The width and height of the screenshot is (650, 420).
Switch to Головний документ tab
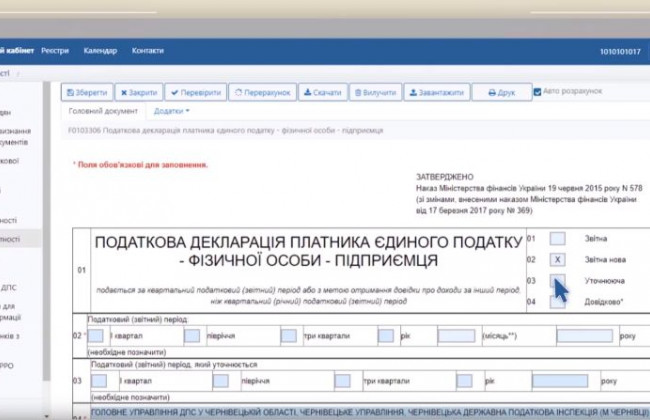[x=103, y=111]
